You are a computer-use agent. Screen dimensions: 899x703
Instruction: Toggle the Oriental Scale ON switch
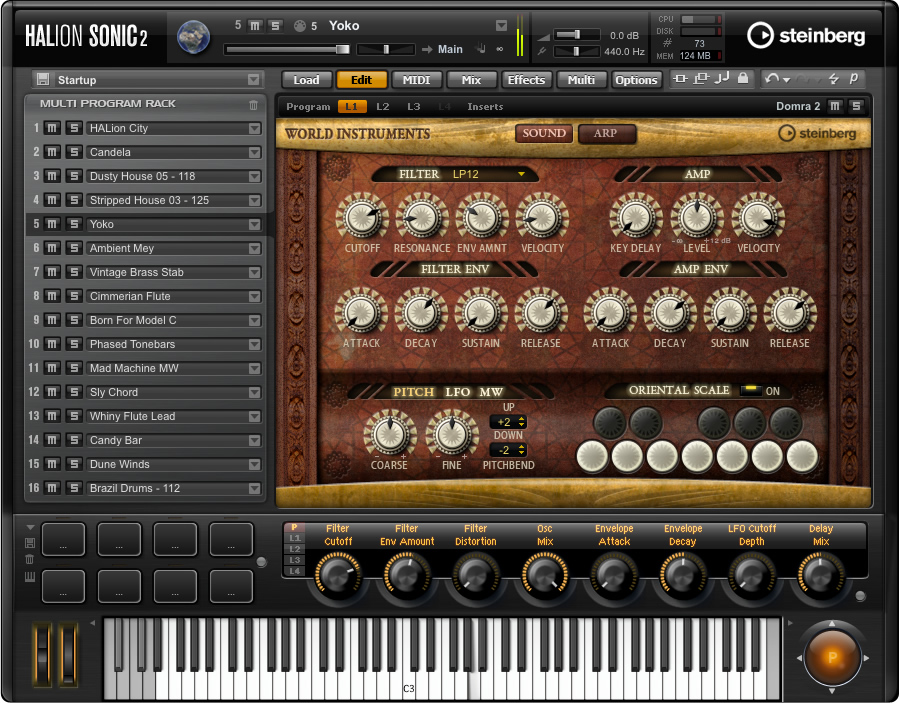pos(749,391)
